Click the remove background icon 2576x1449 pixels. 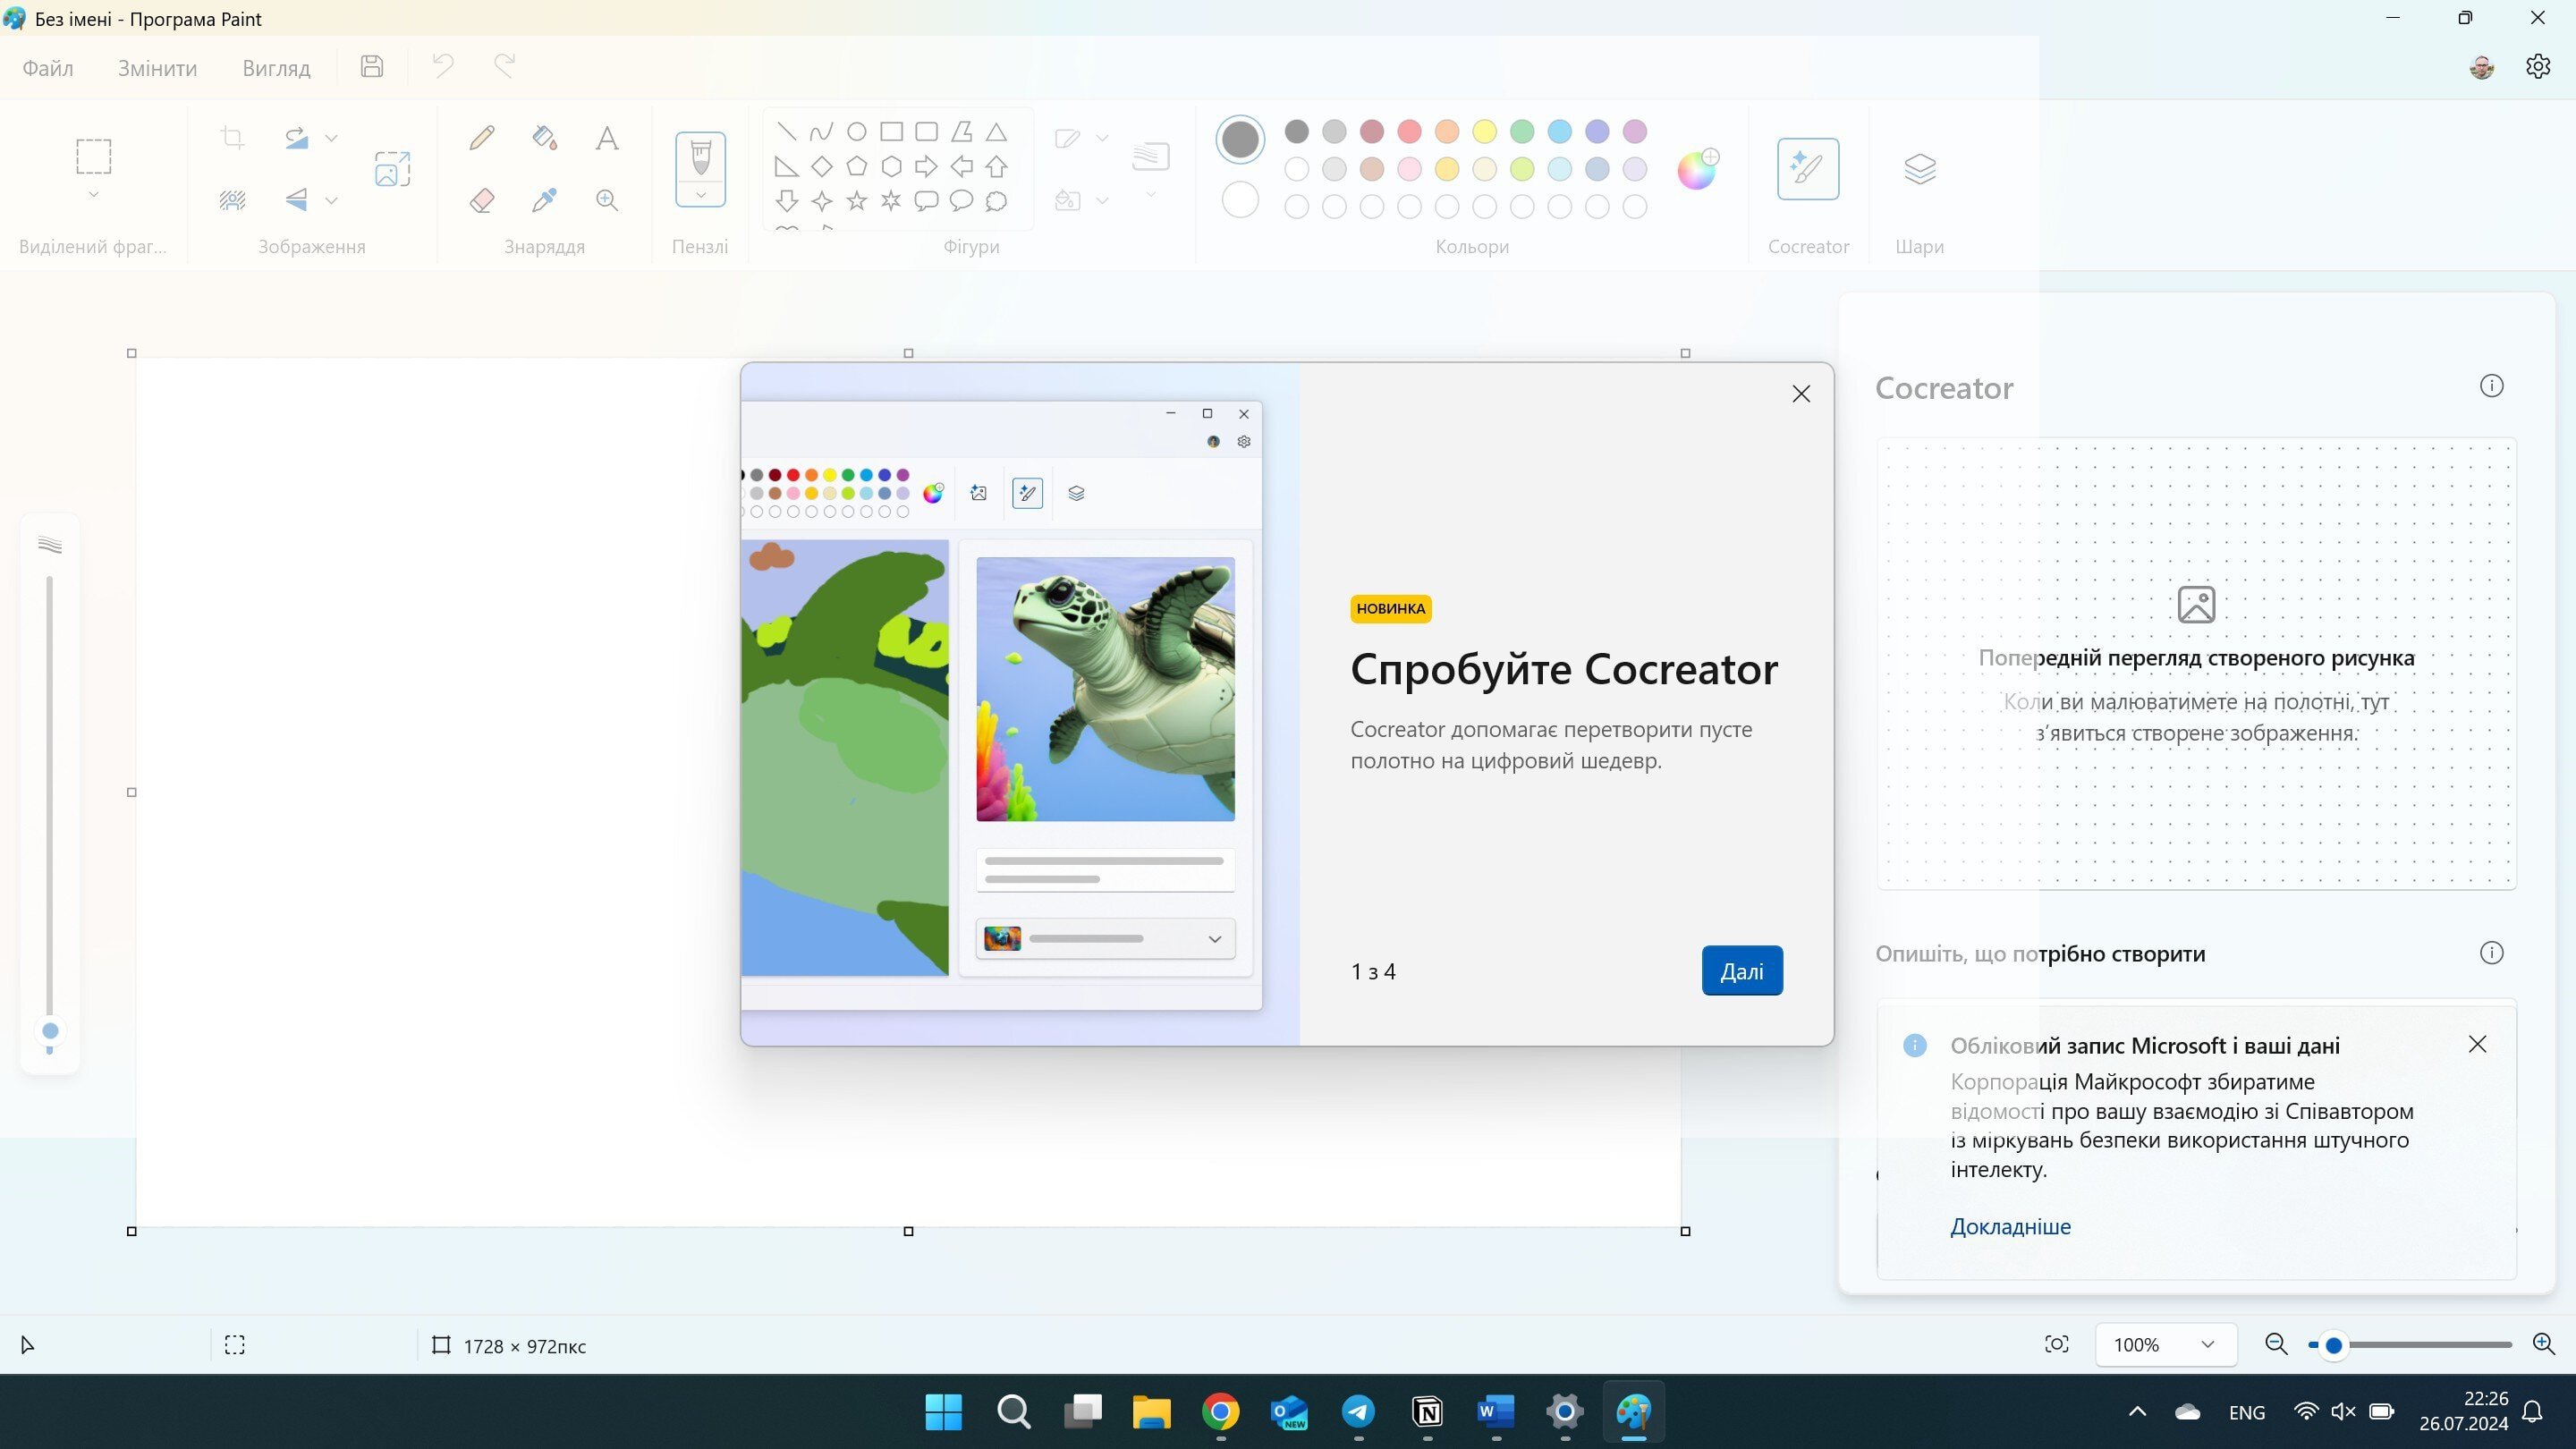point(232,200)
